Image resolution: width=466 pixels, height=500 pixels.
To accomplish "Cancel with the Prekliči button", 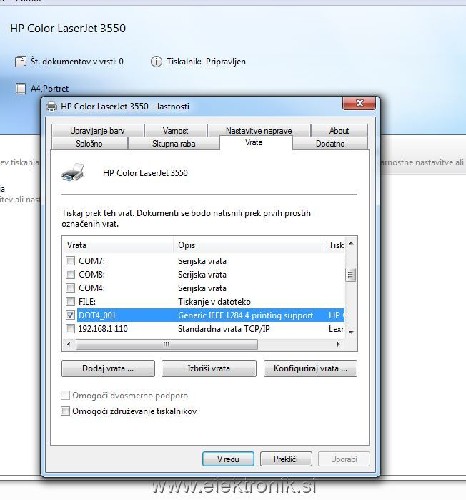I will click(x=286, y=459).
